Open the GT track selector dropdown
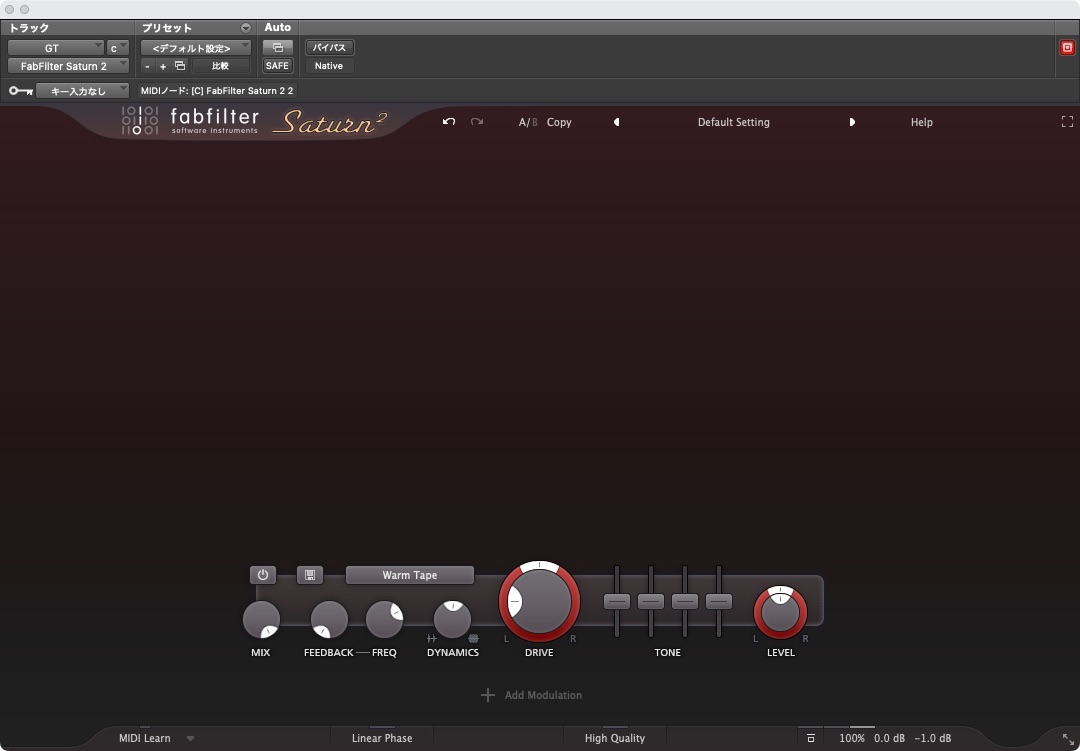 (x=56, y=48)
